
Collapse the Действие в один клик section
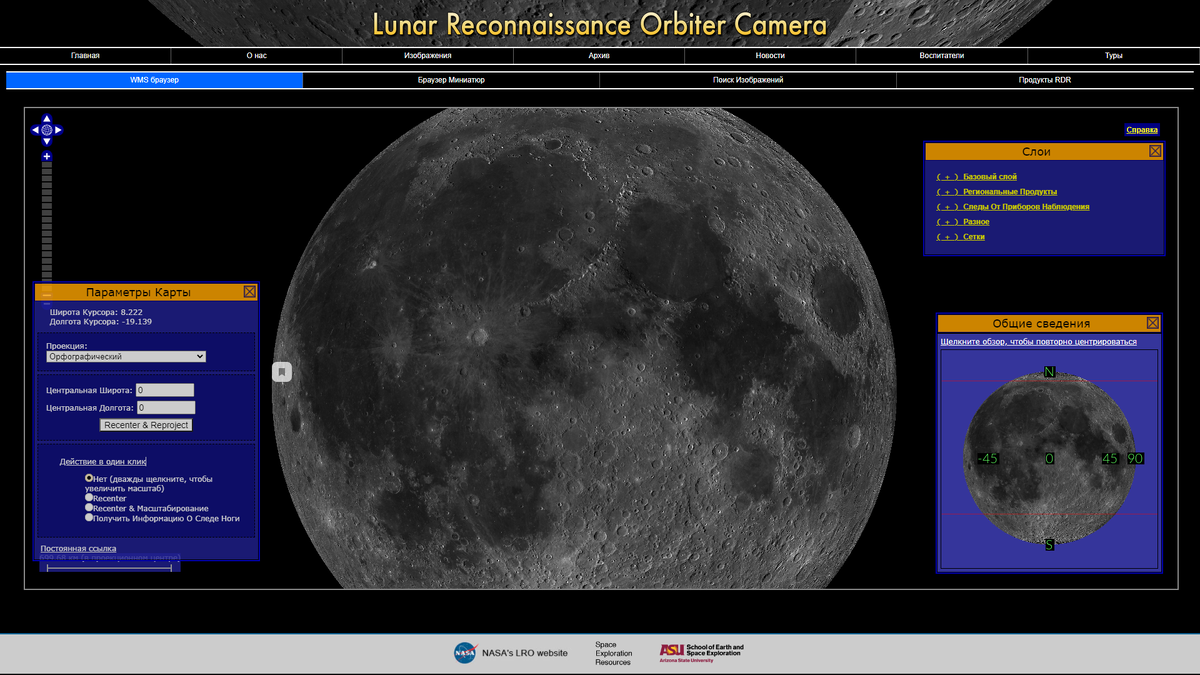click(103, 461)
